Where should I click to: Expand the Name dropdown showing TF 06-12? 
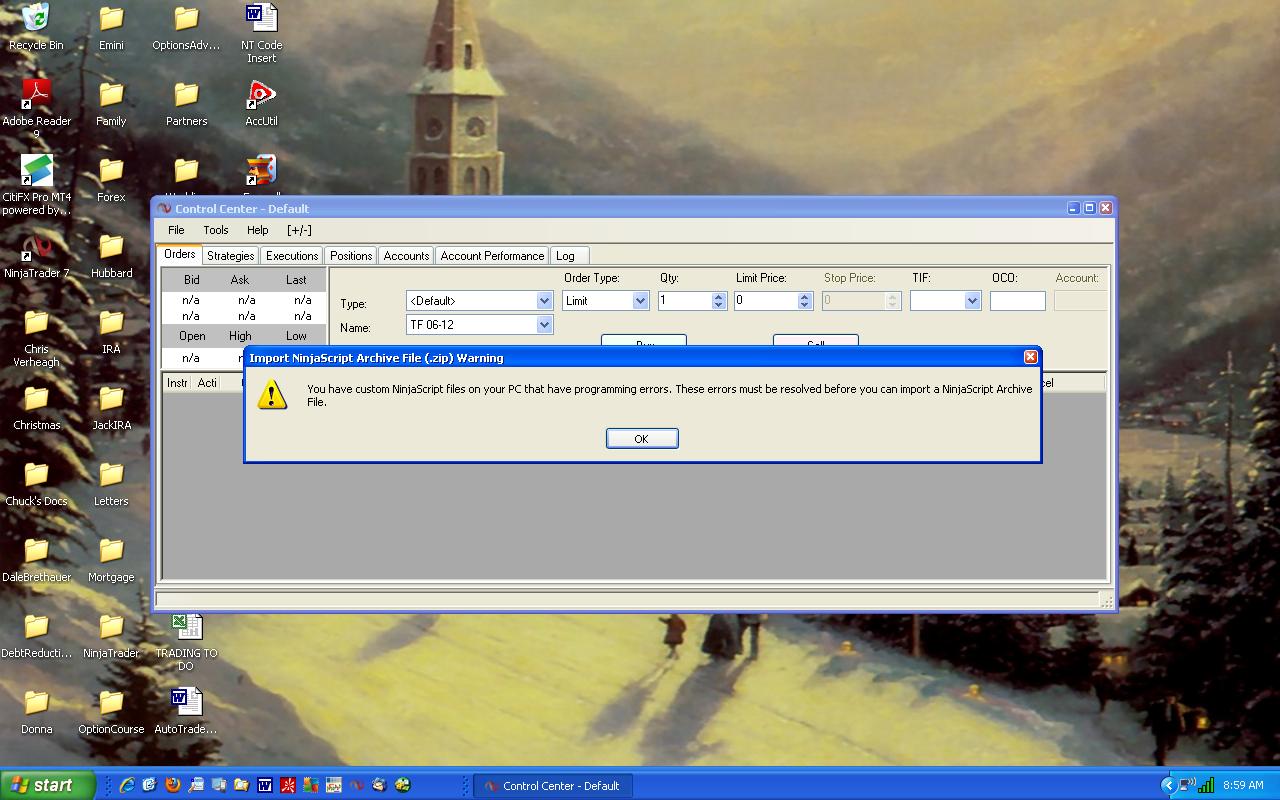544,325
